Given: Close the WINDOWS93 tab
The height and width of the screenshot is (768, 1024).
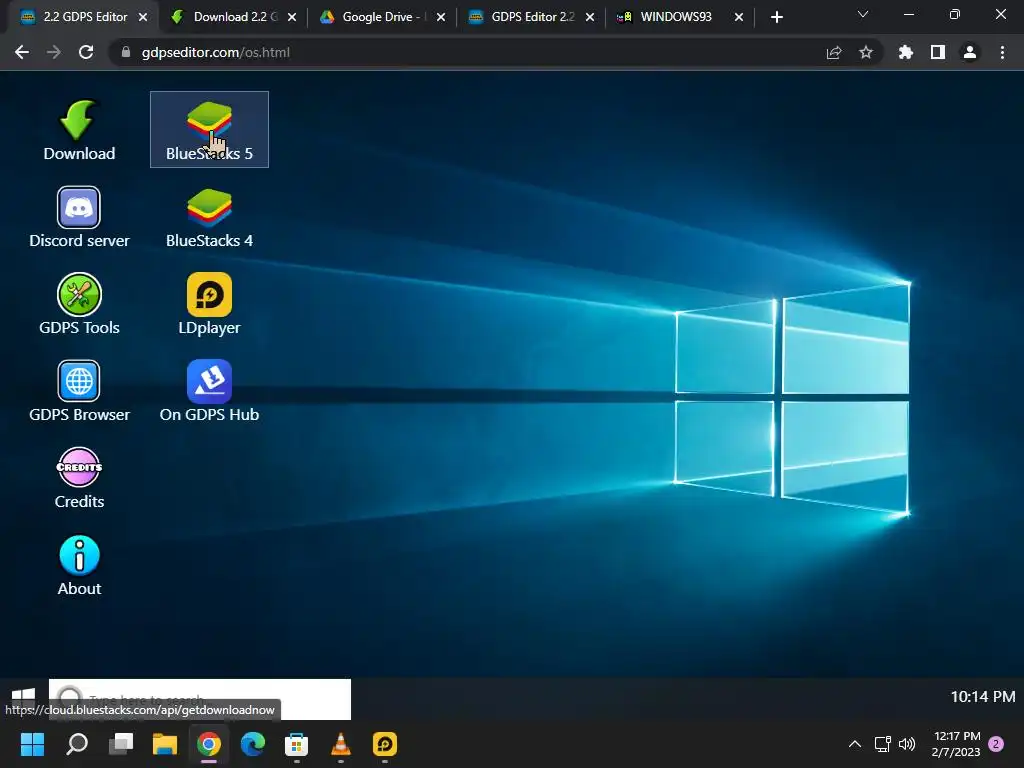Looking at the screenshot, I should coord(739,17).
